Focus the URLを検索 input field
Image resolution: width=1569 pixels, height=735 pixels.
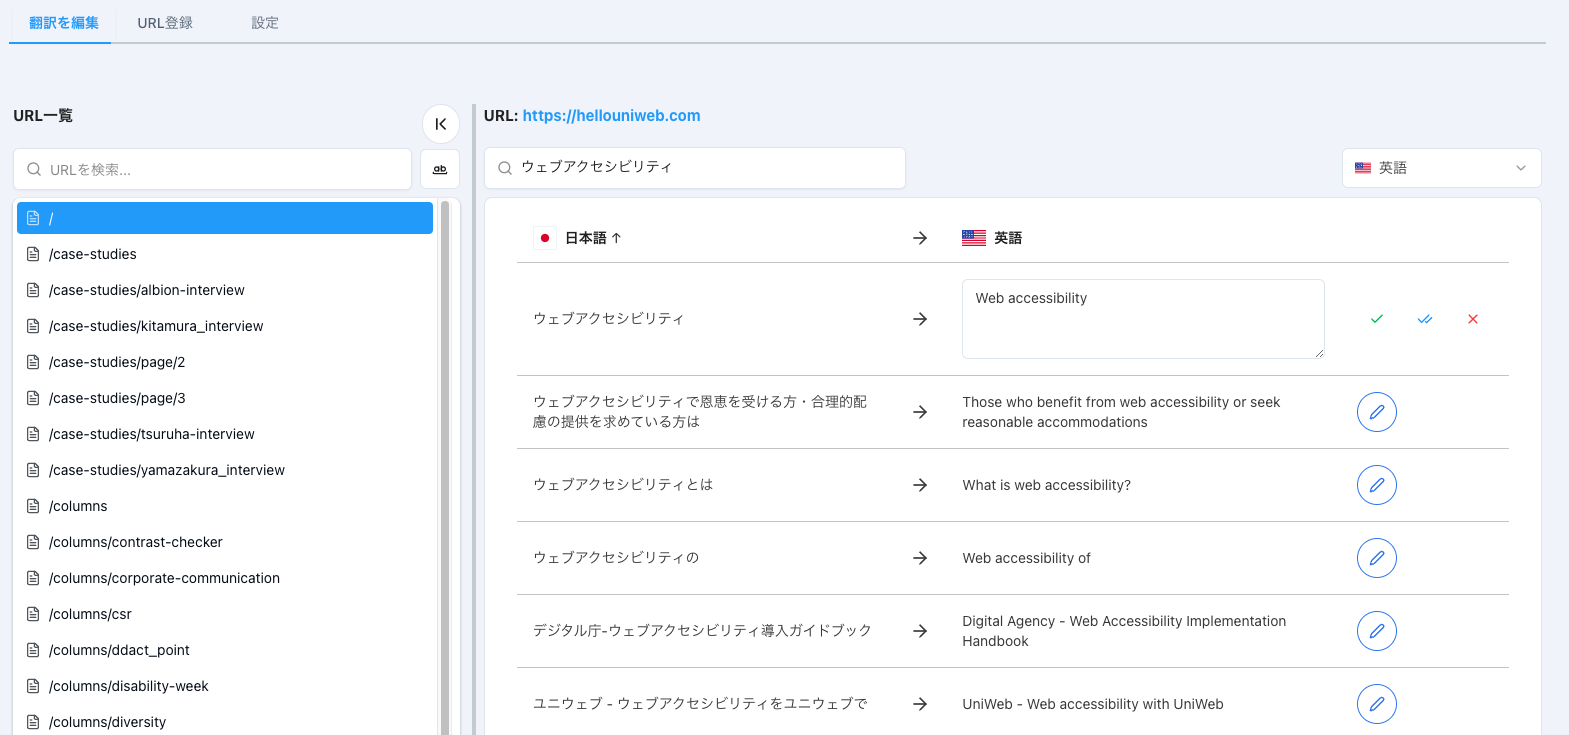tap(212, 169)
